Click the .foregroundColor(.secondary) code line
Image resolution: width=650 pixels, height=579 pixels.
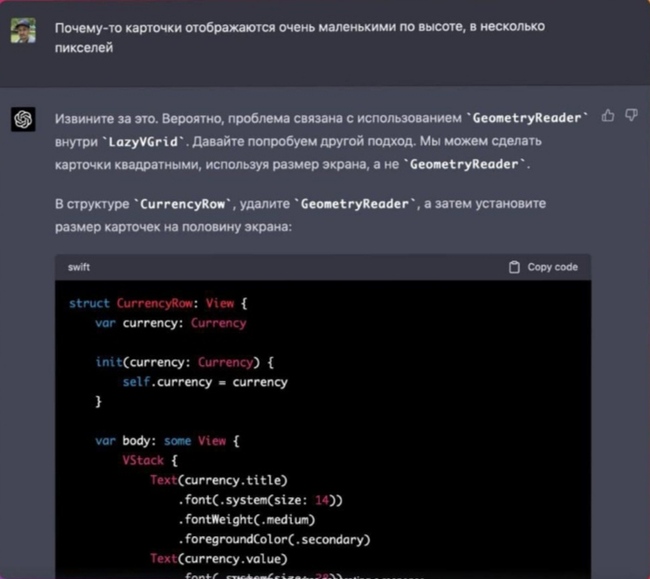(275, 539)
